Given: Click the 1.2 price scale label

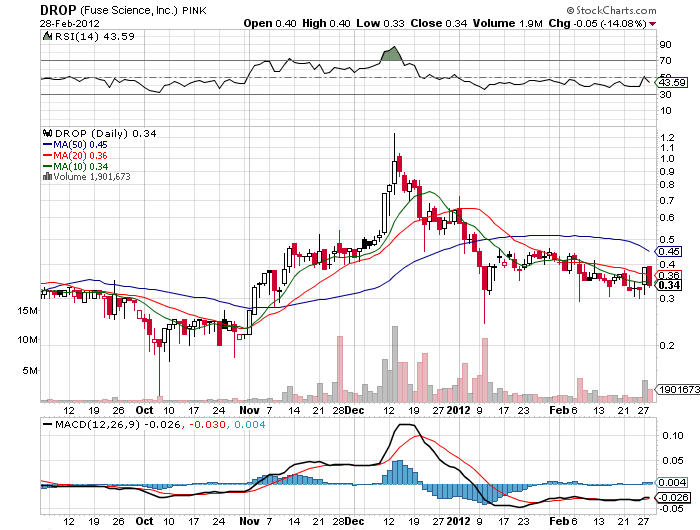Looking at the screenshot, I should click(667, 137).
